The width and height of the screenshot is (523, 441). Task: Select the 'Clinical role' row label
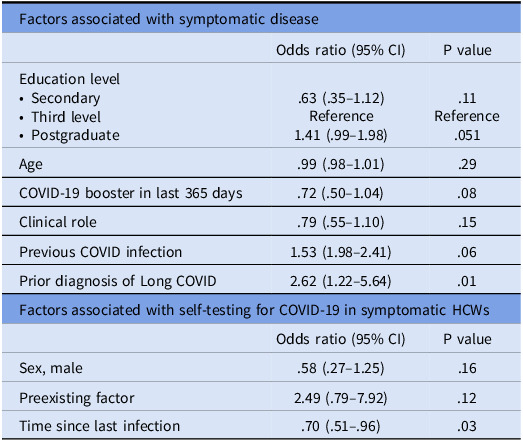coord(58,222)
